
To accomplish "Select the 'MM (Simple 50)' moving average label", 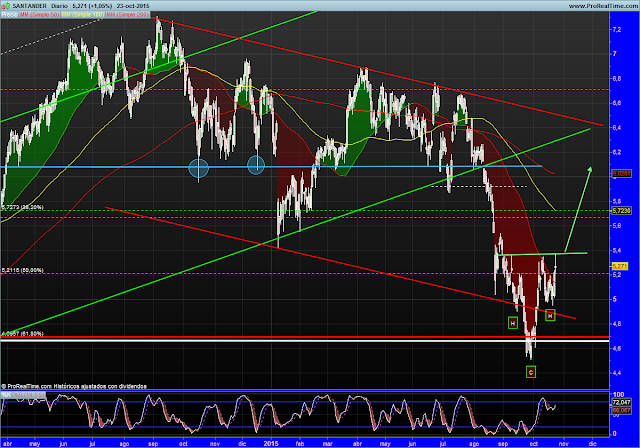I will click(x=40, y=14).
